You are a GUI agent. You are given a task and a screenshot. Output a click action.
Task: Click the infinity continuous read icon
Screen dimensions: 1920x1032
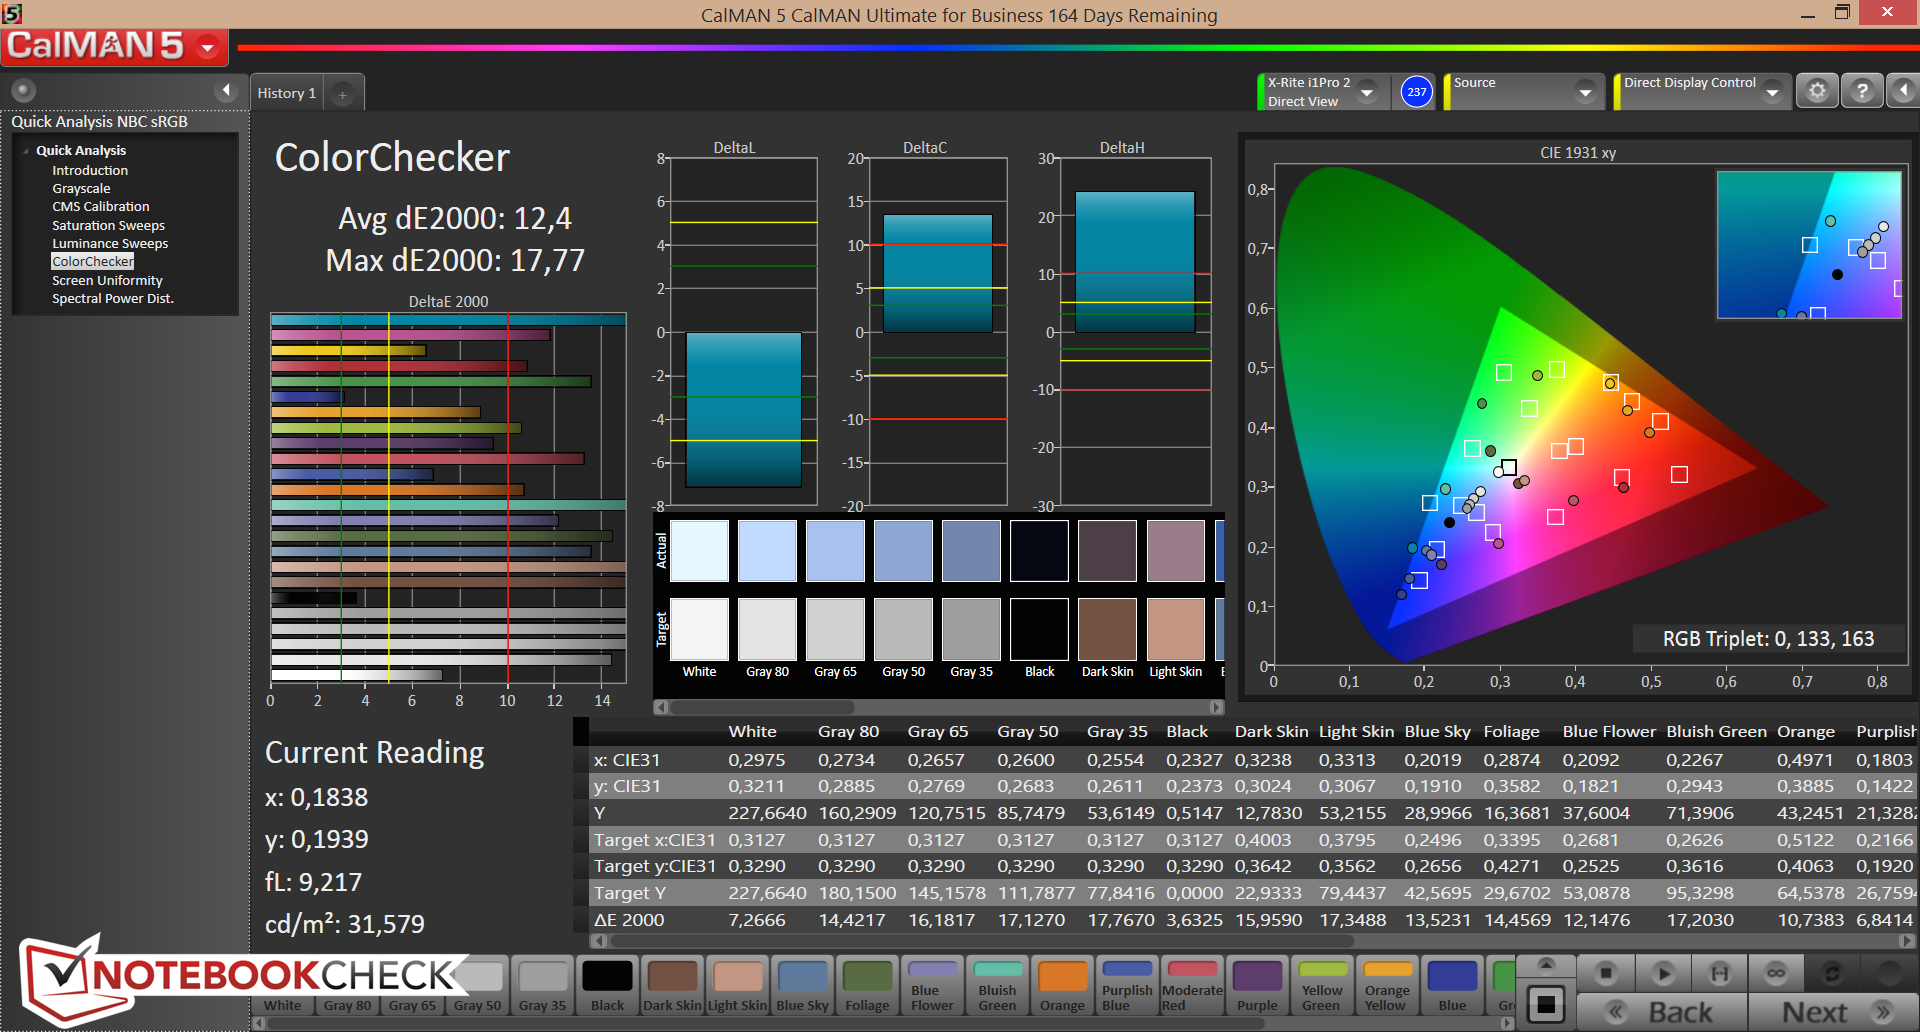(x=1775, y=972)
